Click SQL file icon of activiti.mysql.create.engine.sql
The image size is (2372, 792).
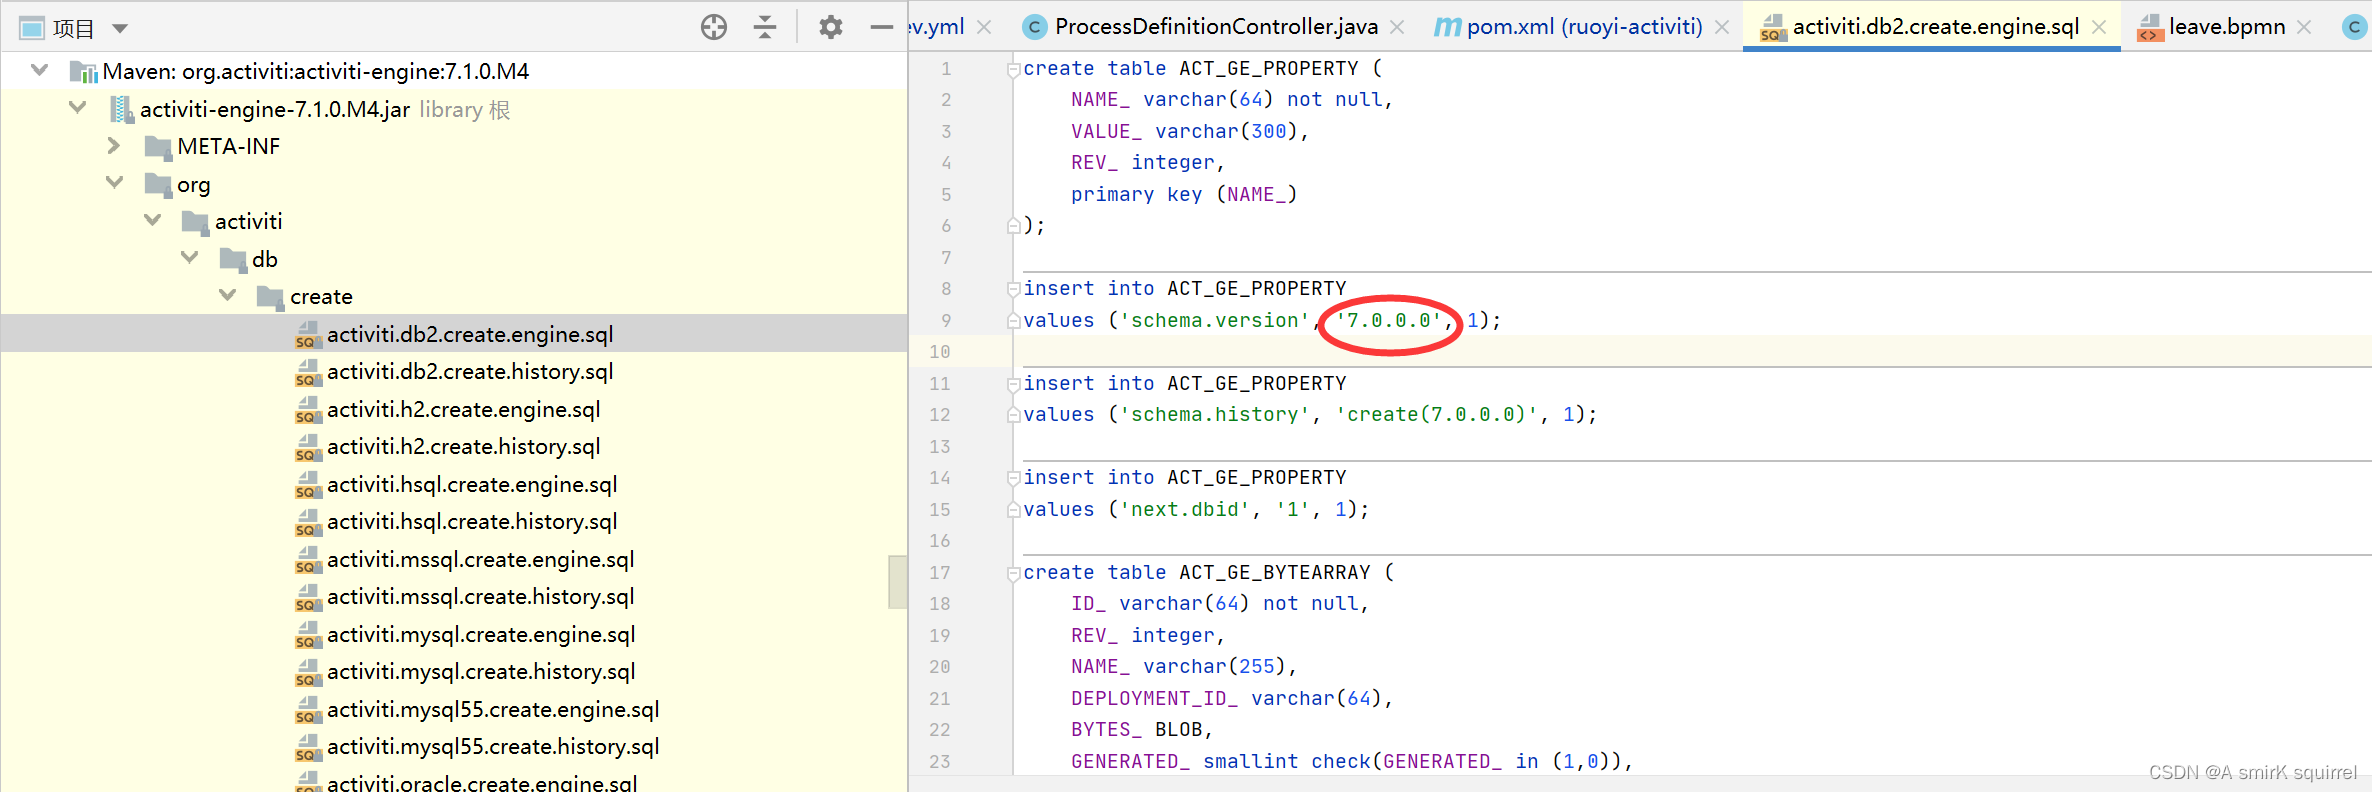(x=308, y=635)
